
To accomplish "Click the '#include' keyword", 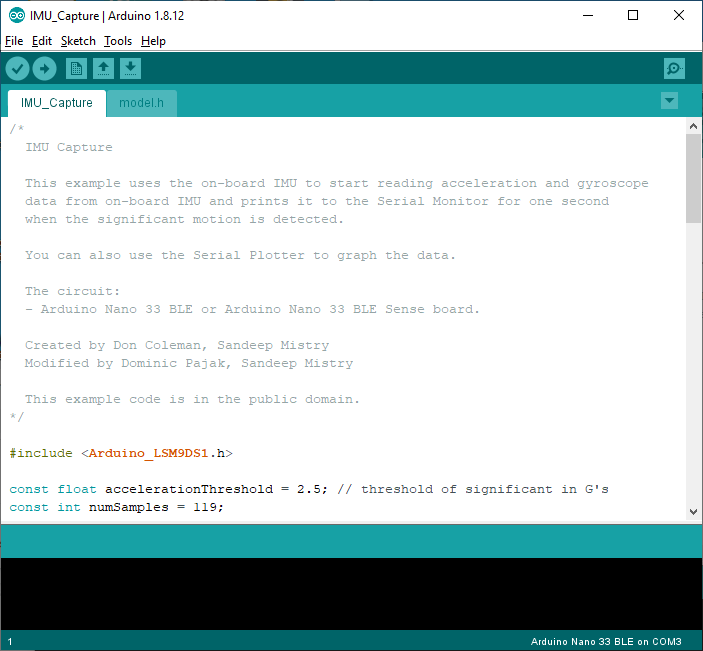I will (x=41, y=453).
